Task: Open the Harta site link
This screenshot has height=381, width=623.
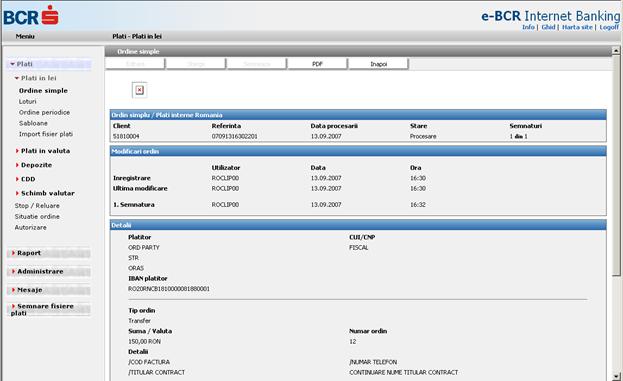Action: click(x=577, y=27)
